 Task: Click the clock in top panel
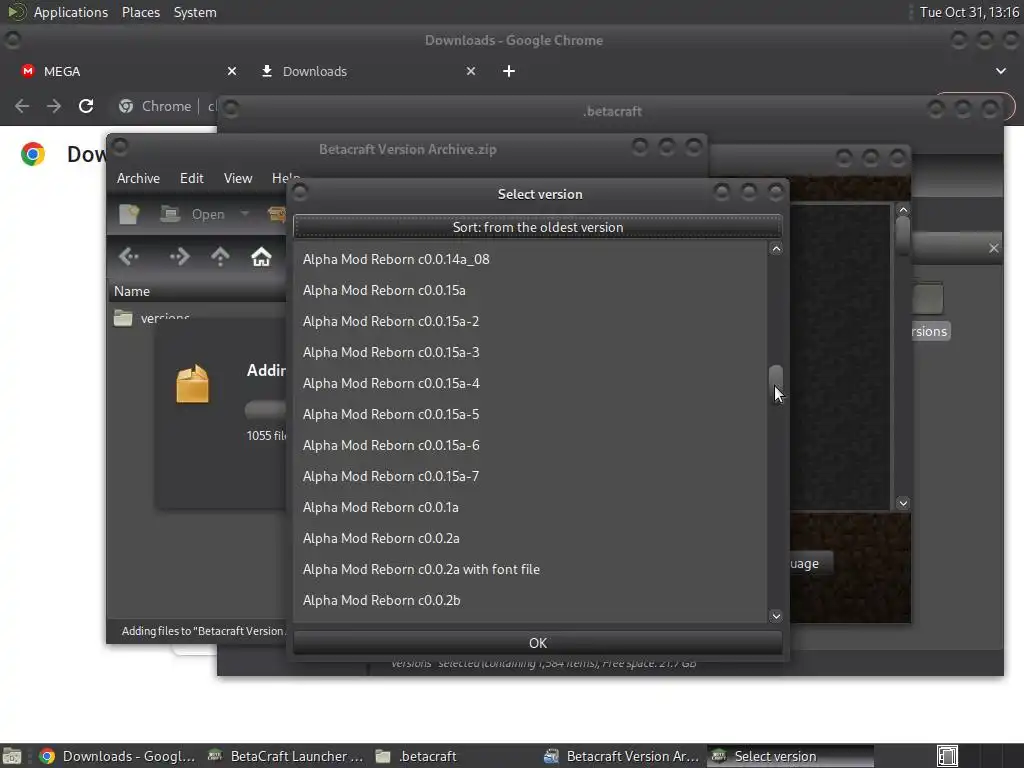[x=969, y=12]
